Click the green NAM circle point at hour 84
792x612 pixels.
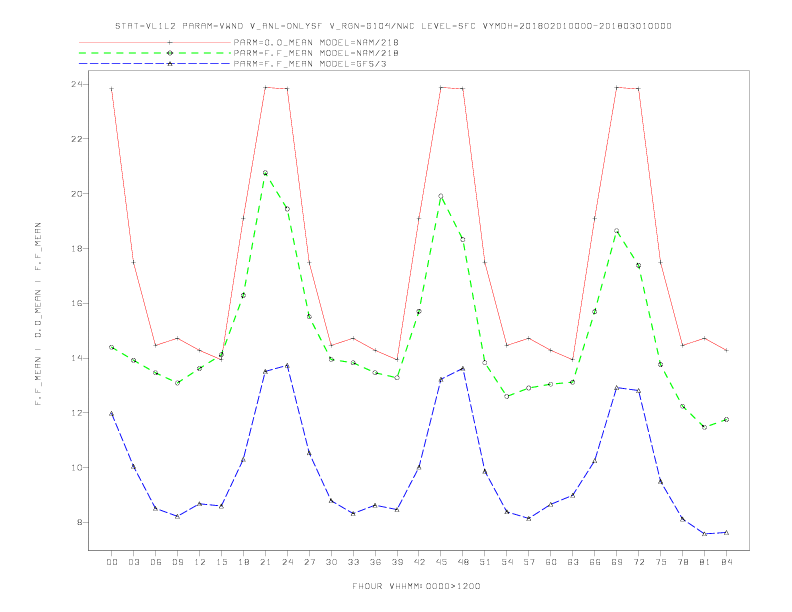pyautogui.click(x=726, y=420)
